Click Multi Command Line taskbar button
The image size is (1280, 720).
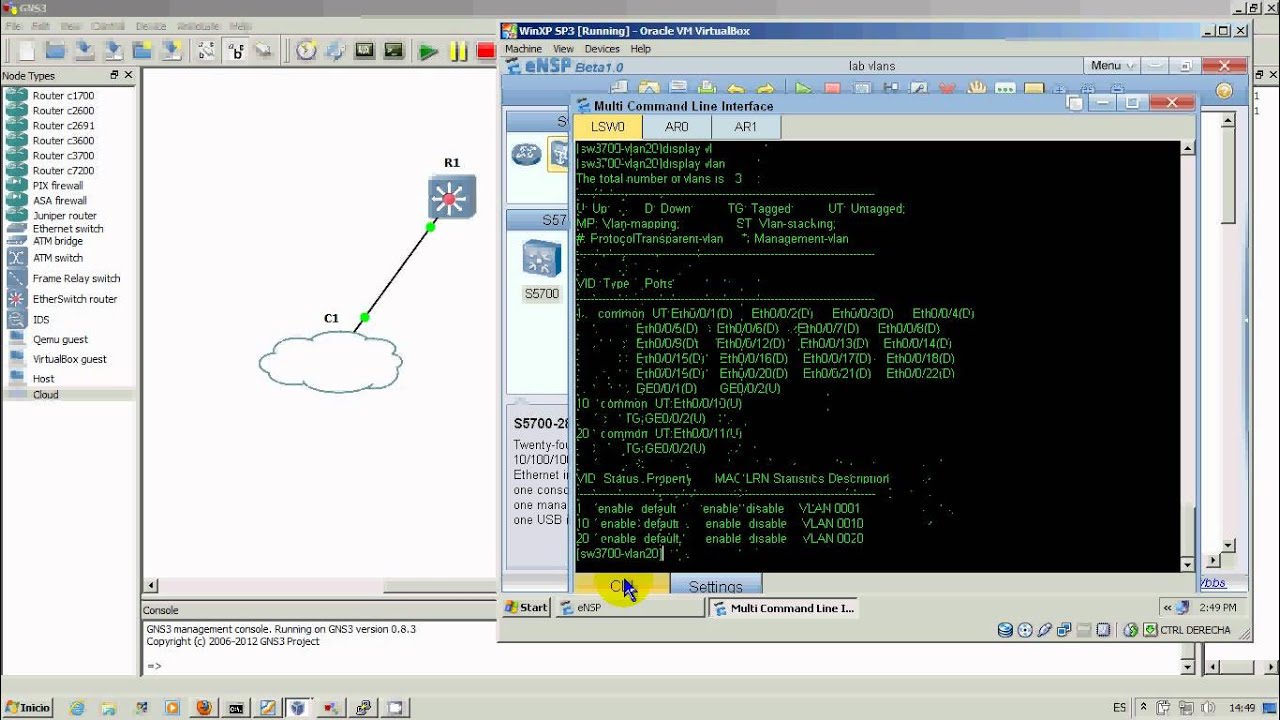[x=782, y=607]
